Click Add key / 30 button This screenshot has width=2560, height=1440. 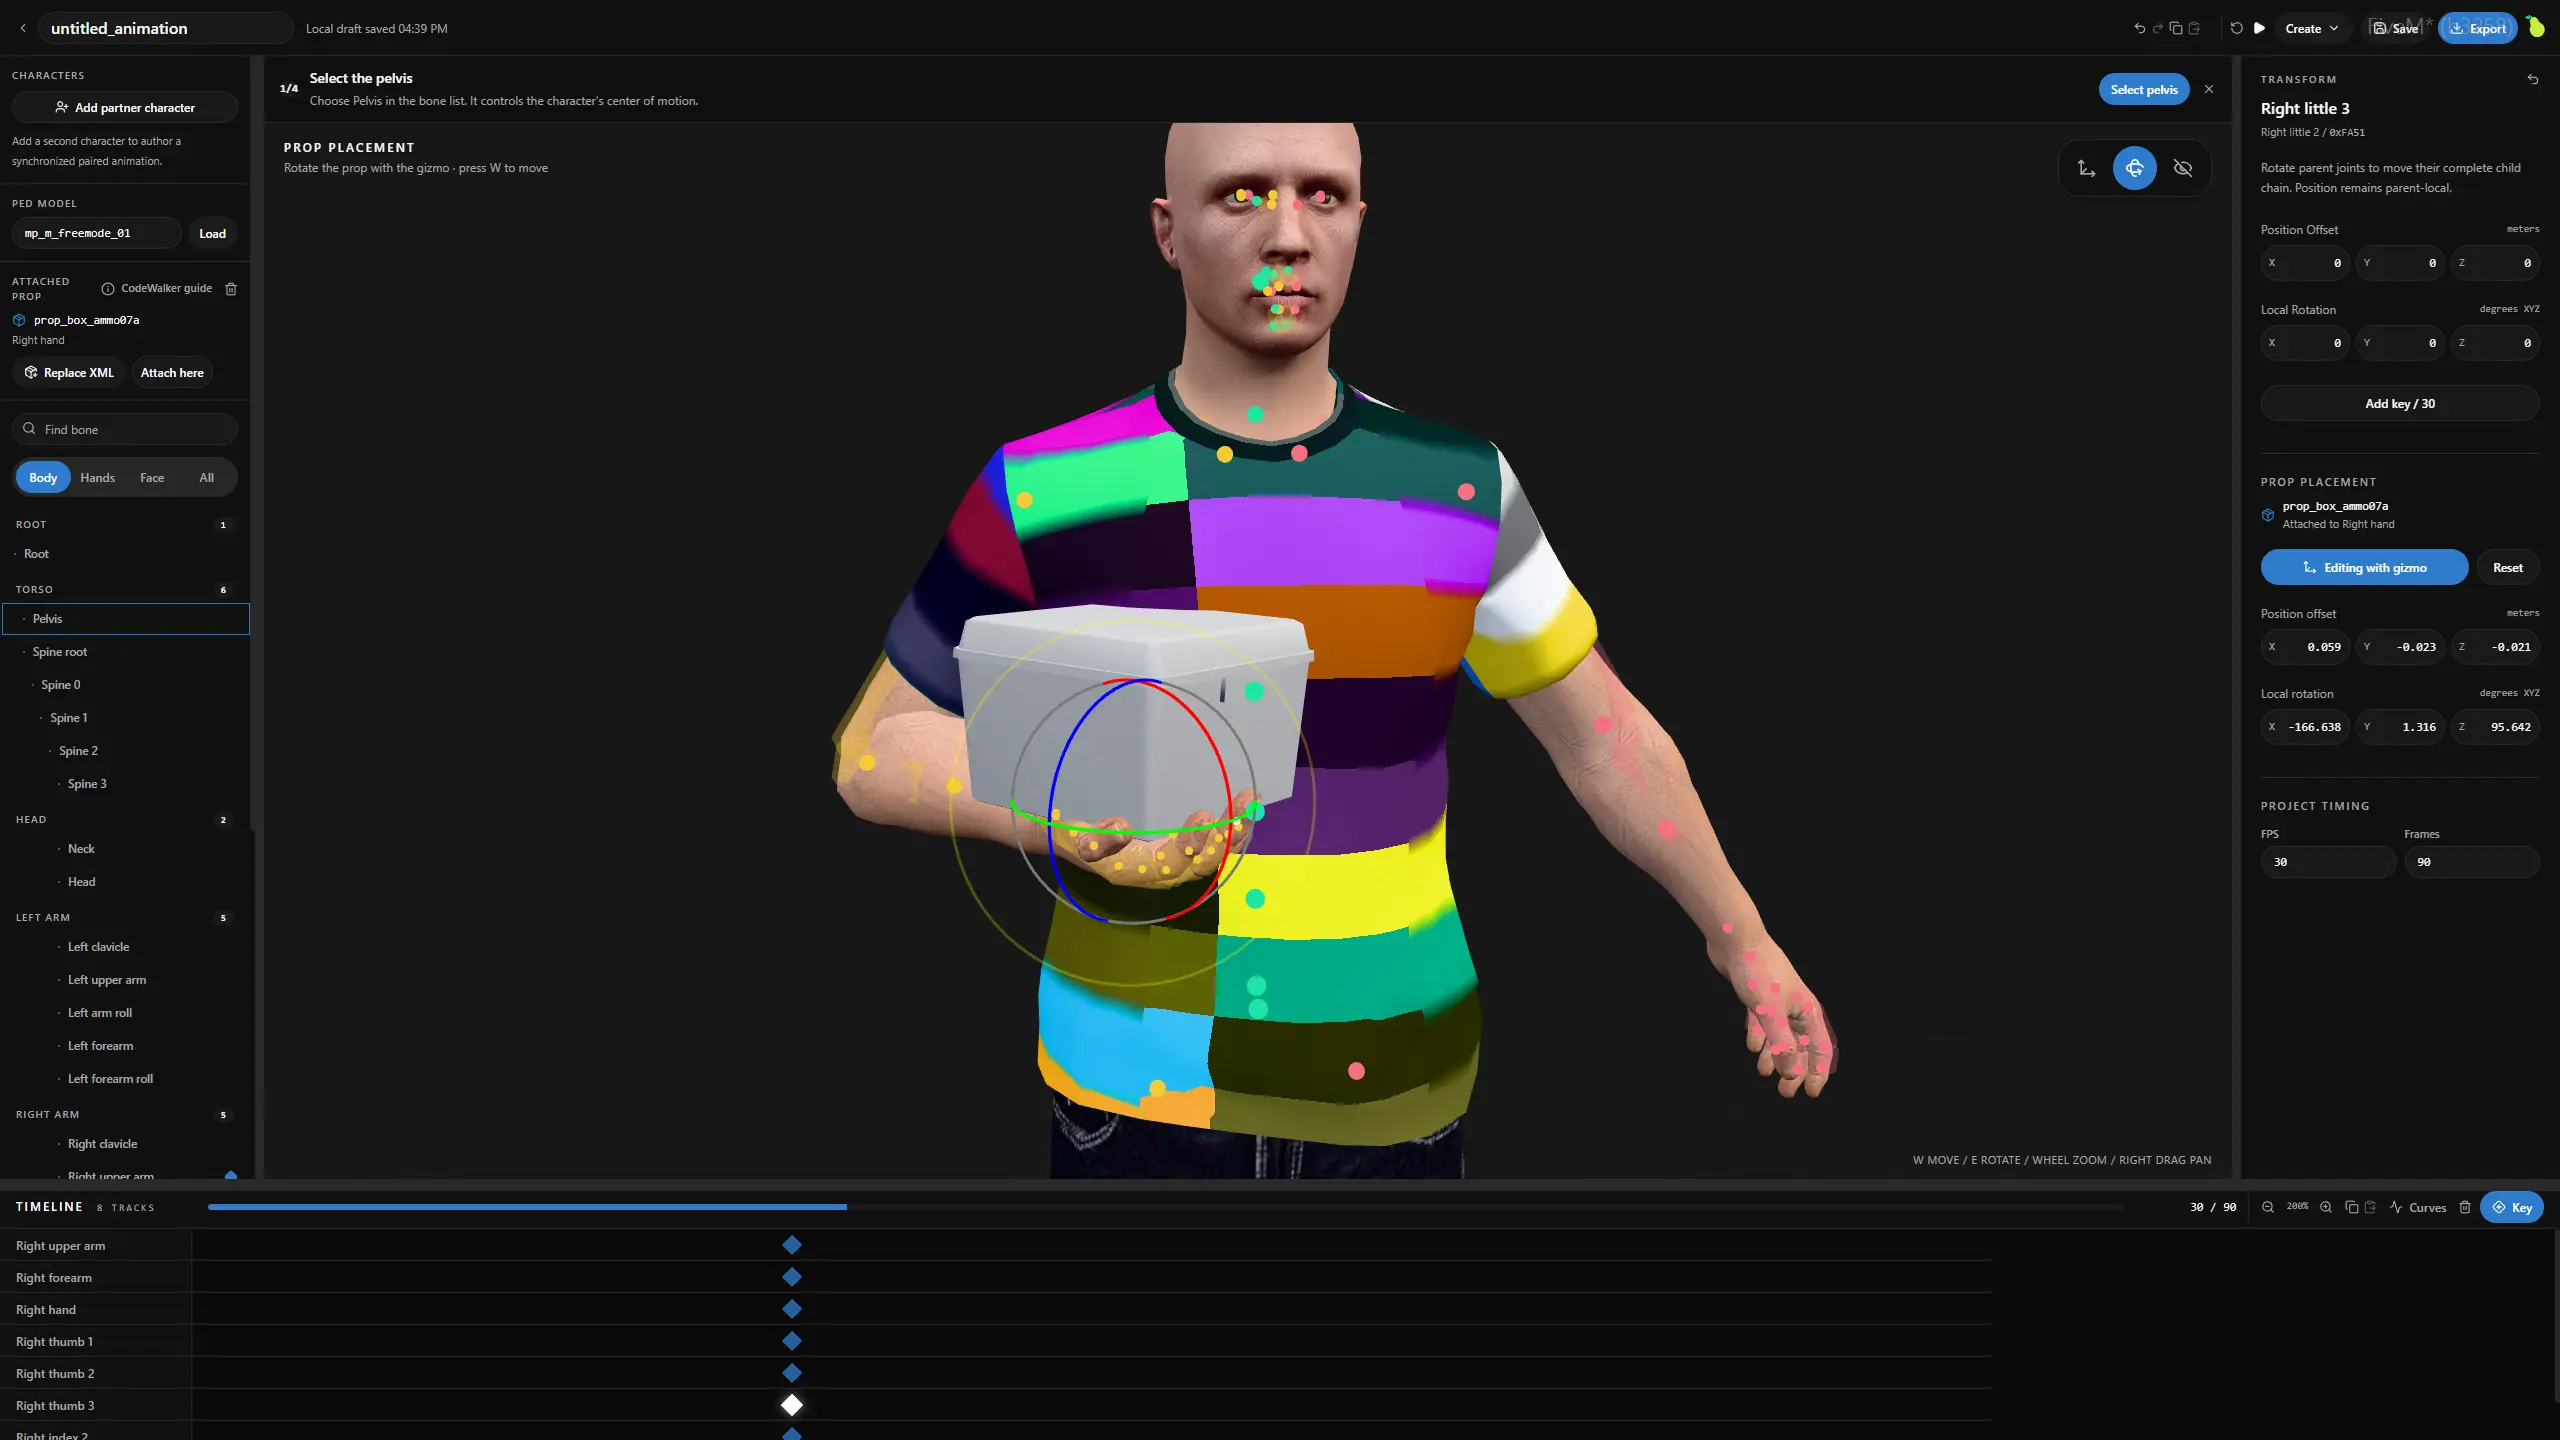[x=2399, y=403]
